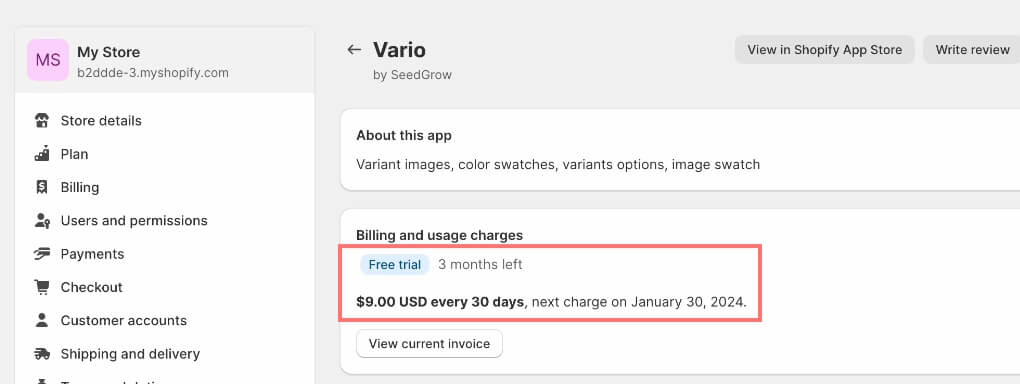Screen dimensions: 1020x384
Task: Click the Write review button
Action: point(973,49)
